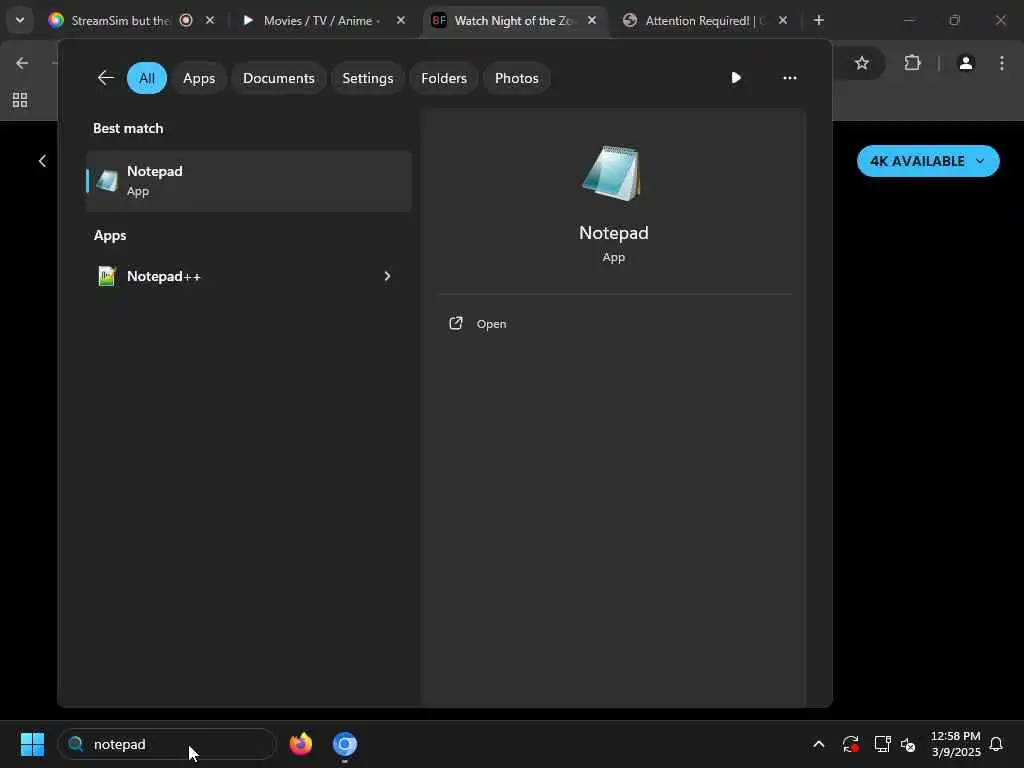Click the muted volume tray icon

click(x=908, y=744)
